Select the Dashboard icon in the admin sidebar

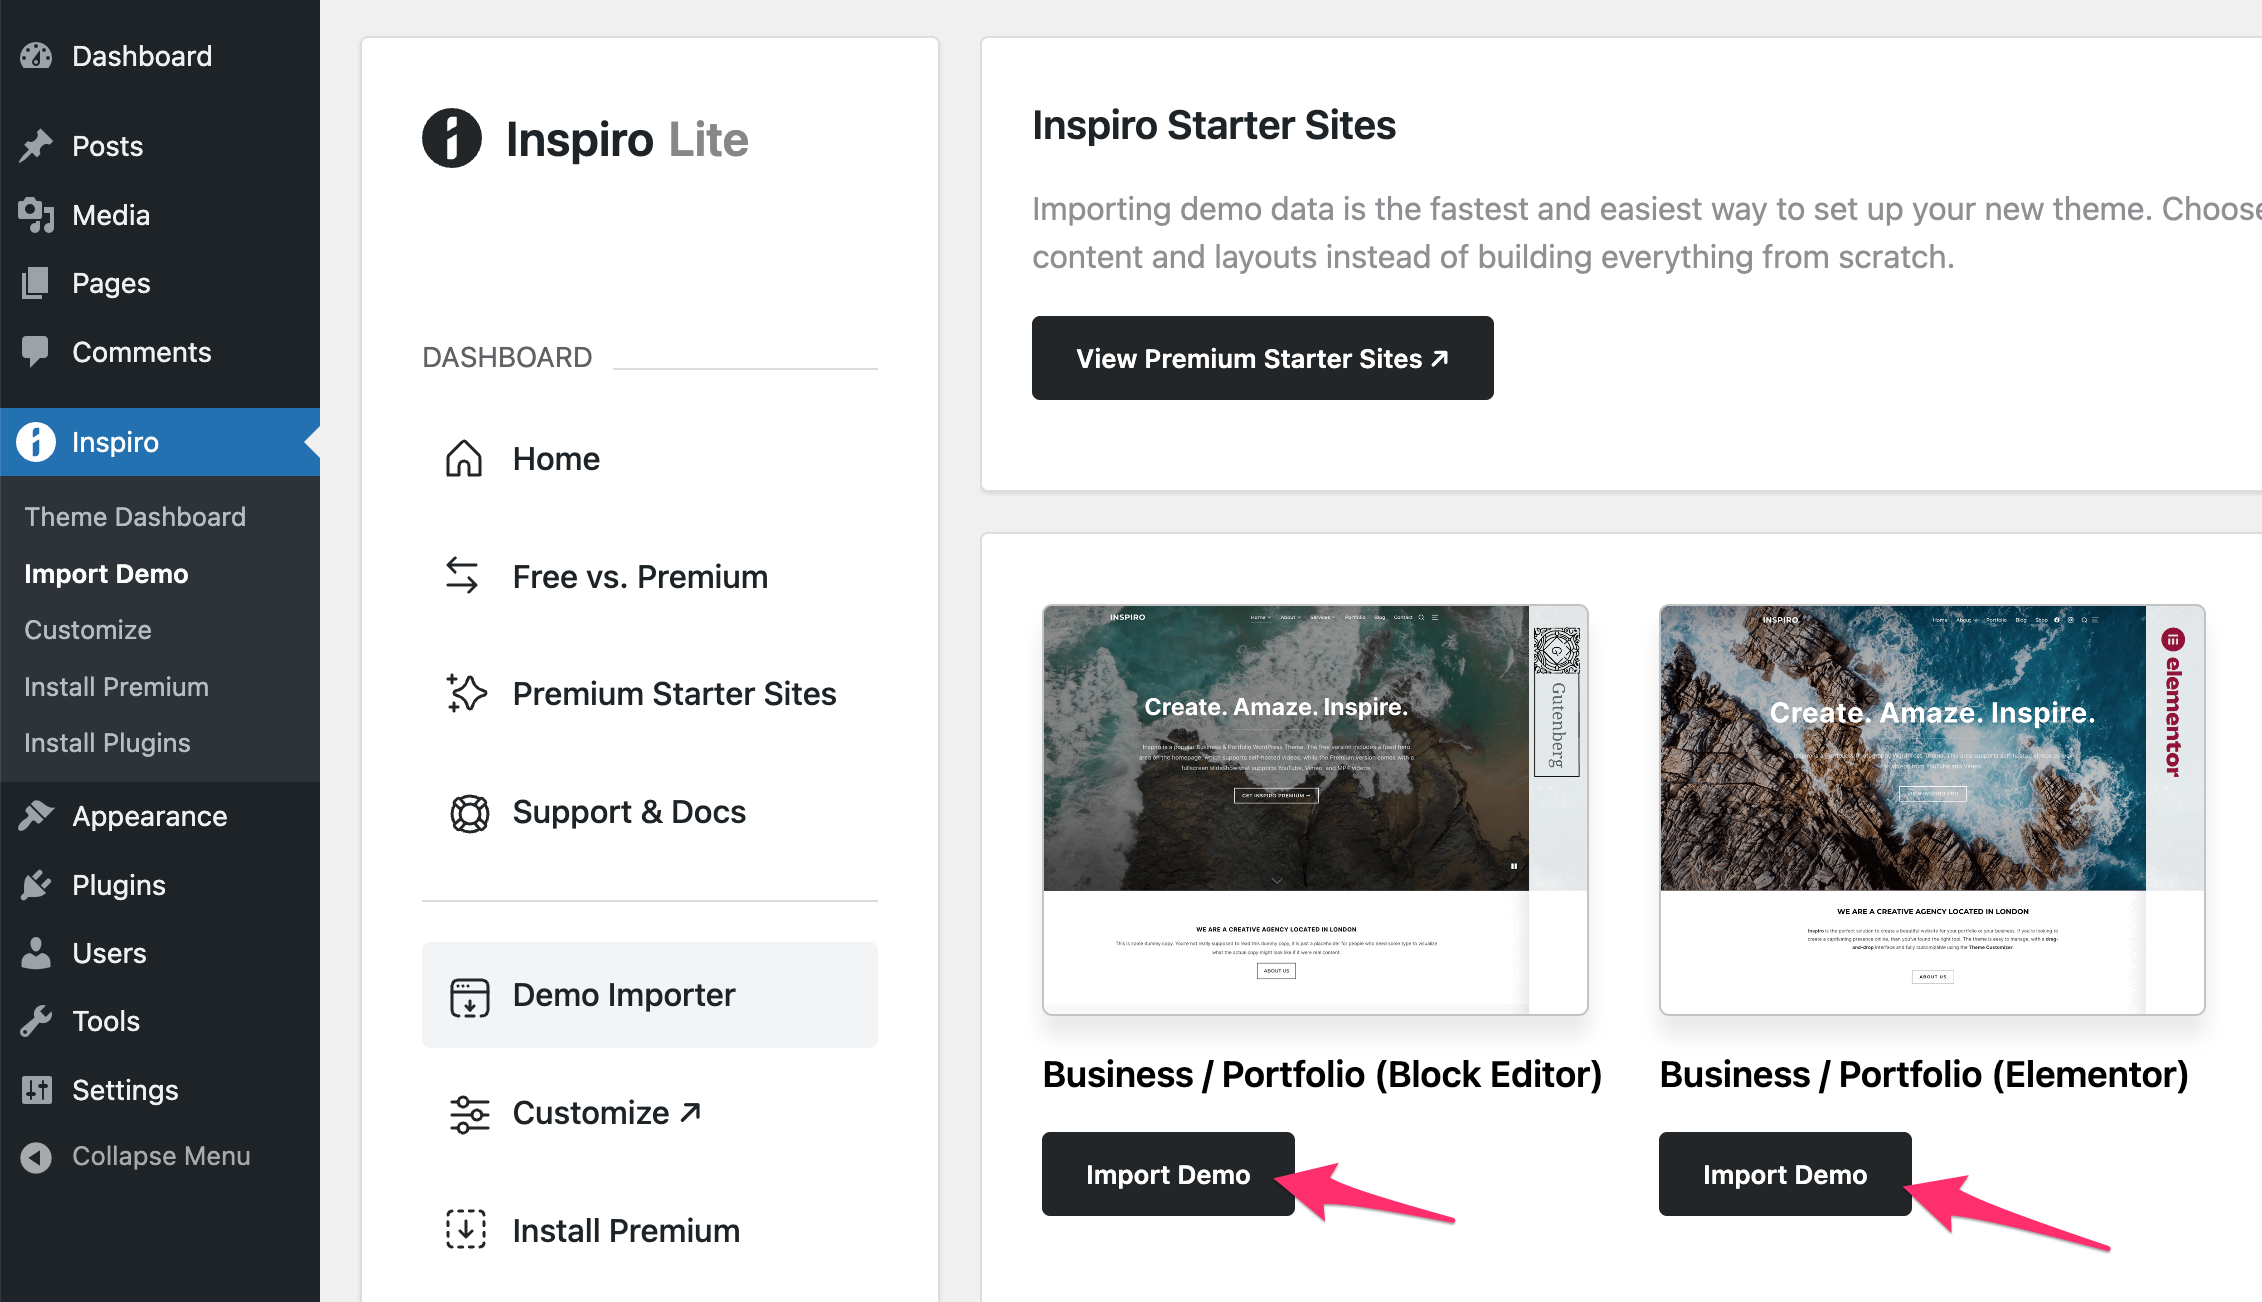coord(36,55)
